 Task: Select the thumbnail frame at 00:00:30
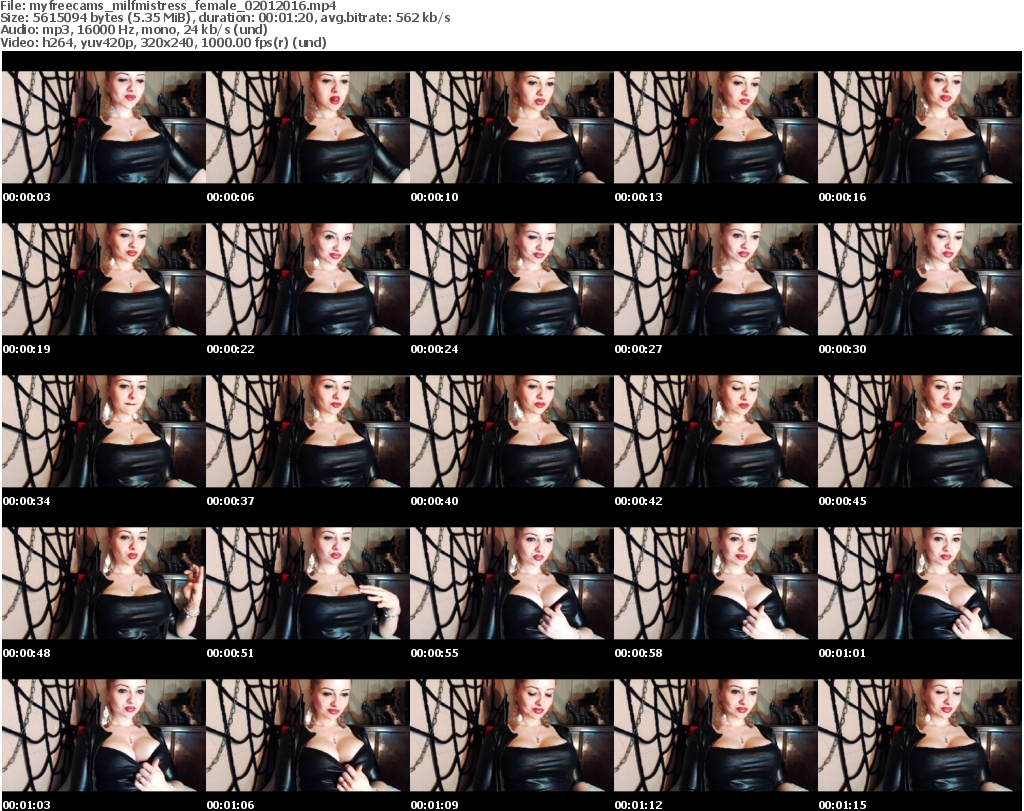[x=920, y=279]
